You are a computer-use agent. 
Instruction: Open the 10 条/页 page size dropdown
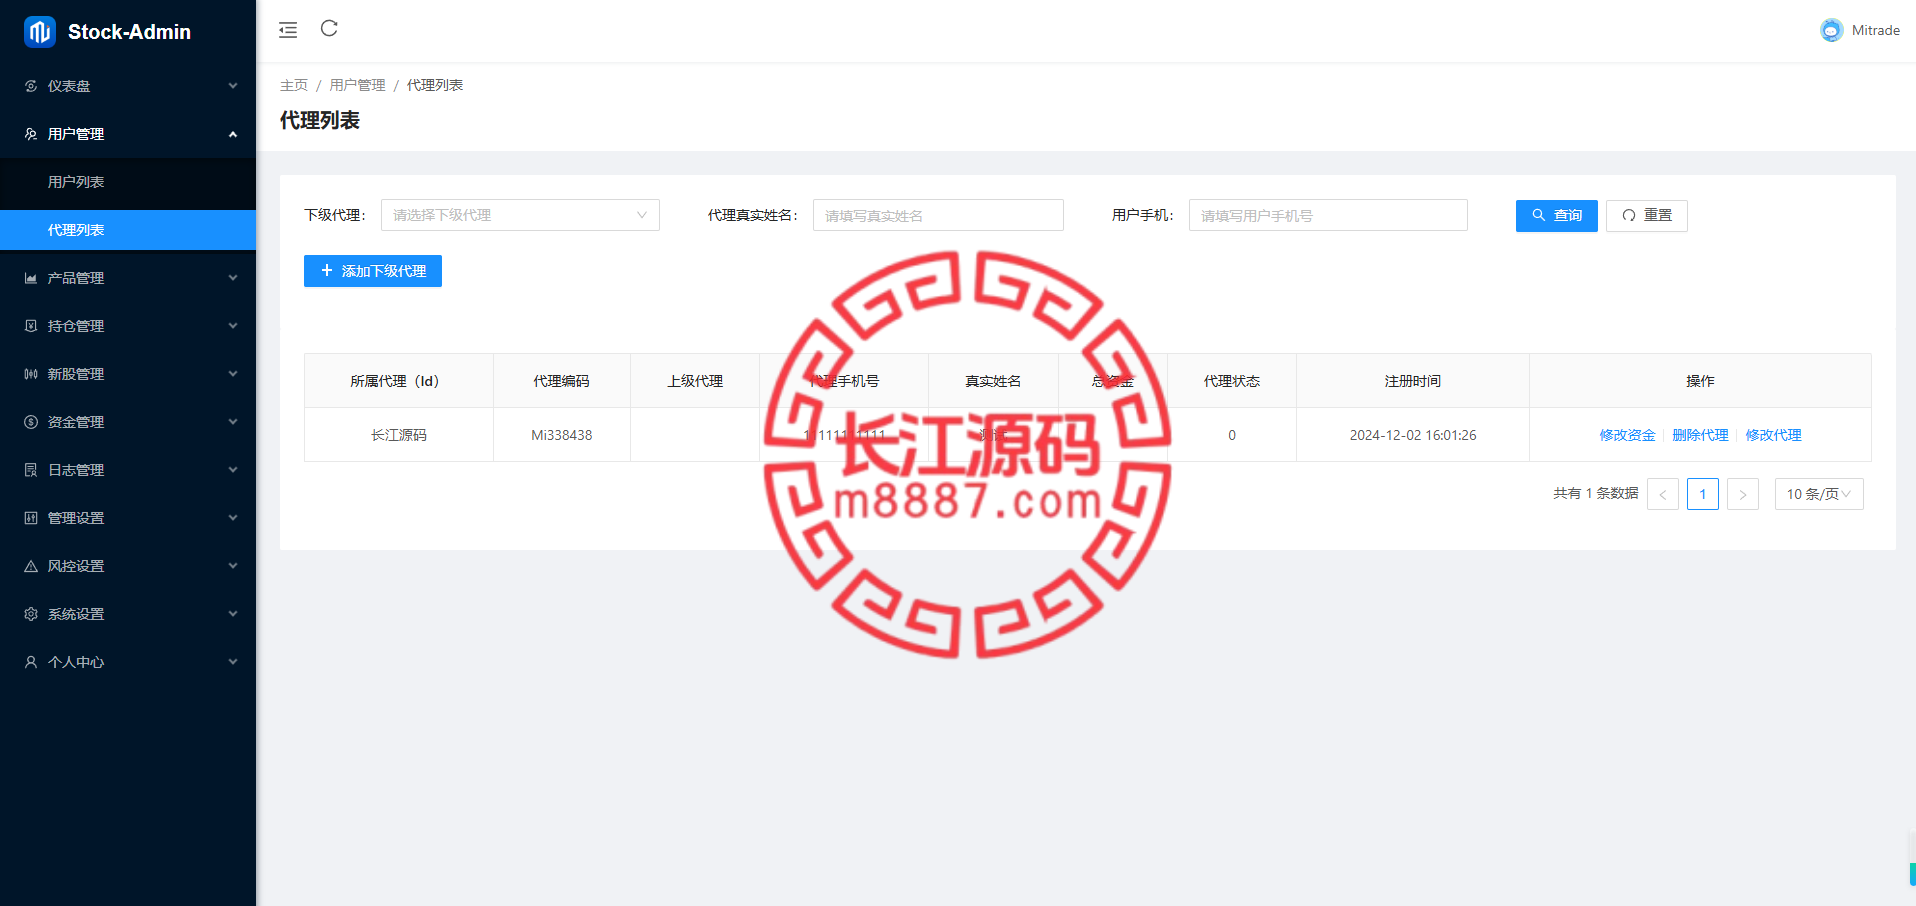tap(1819, 494)
